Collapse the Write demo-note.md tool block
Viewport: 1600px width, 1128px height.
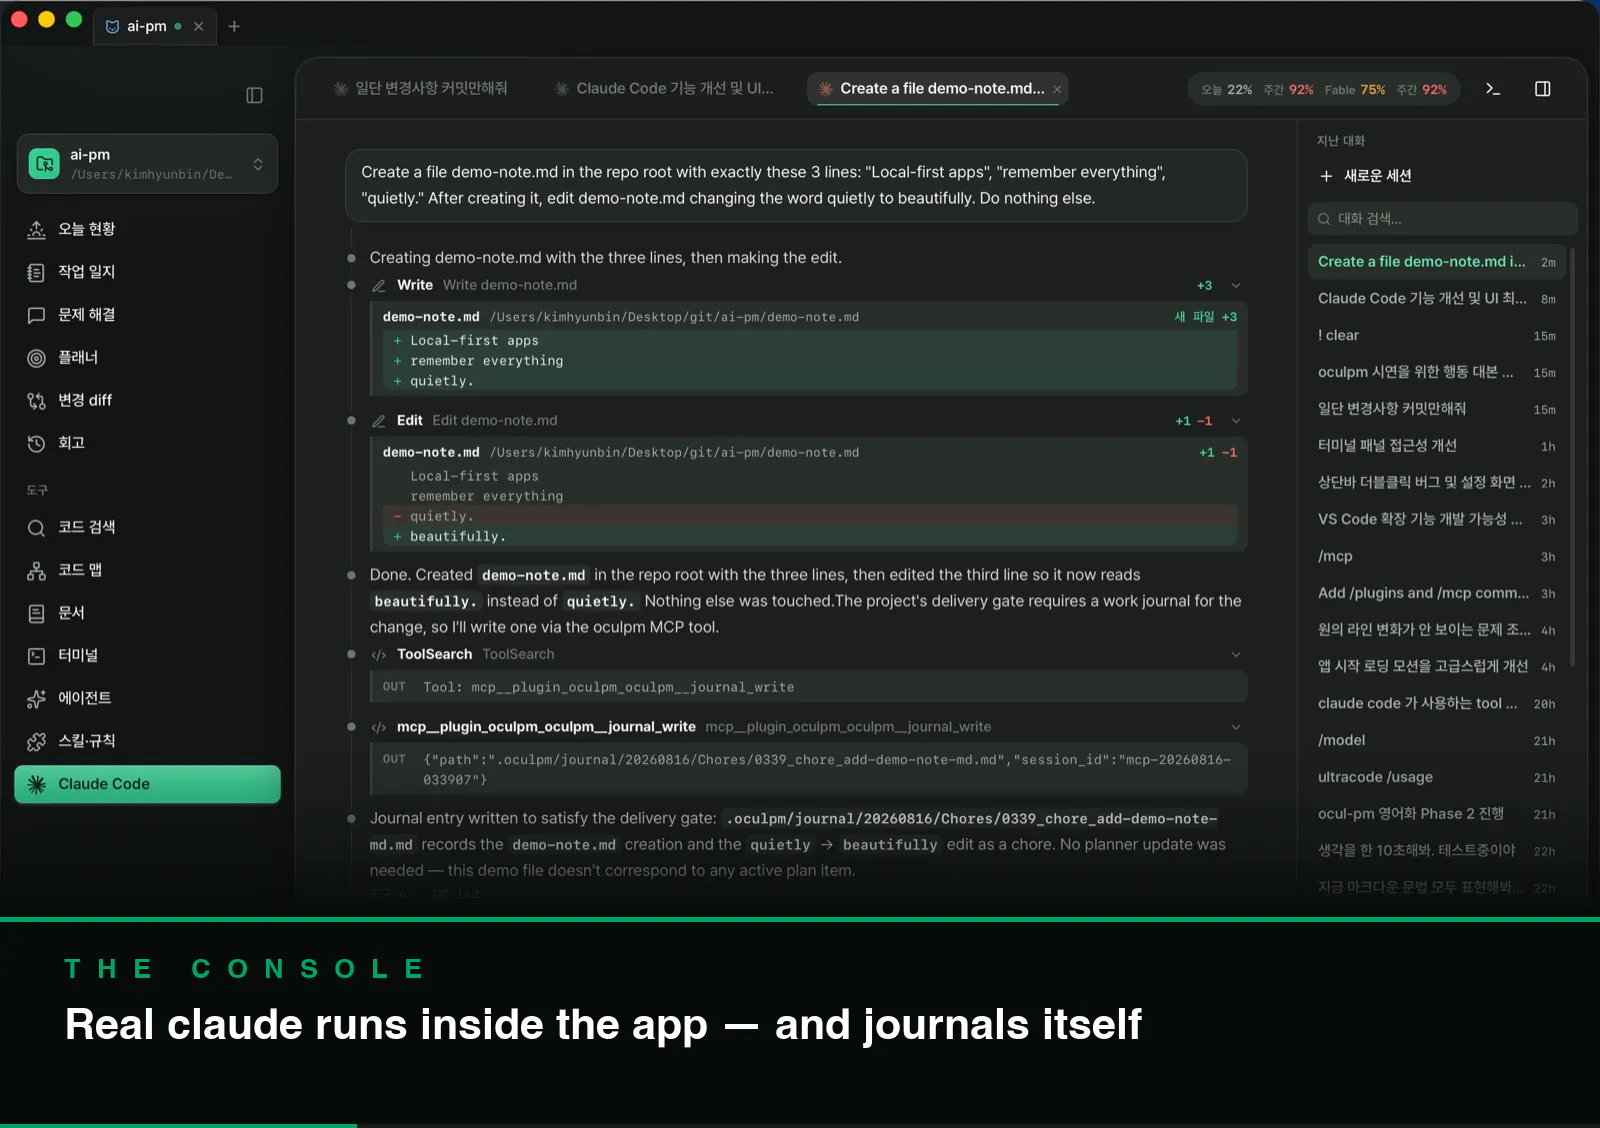1236,285
